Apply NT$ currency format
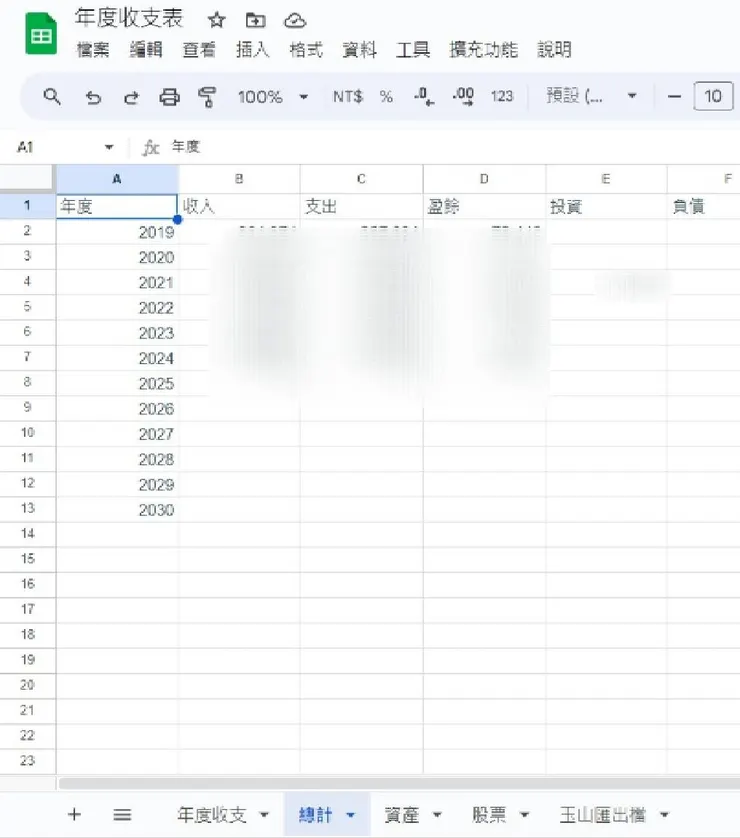 (x=347, y=97)
